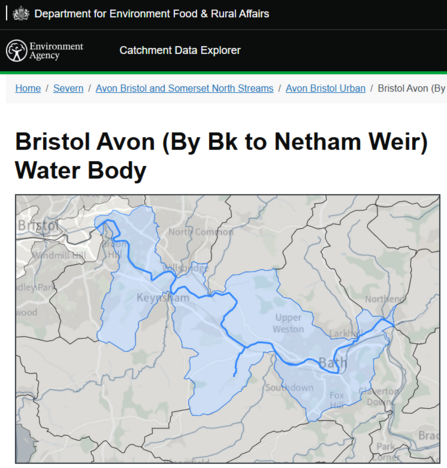Click the Environment Agency logo icon
Screen dimensions: 447x468
point(16,51)
